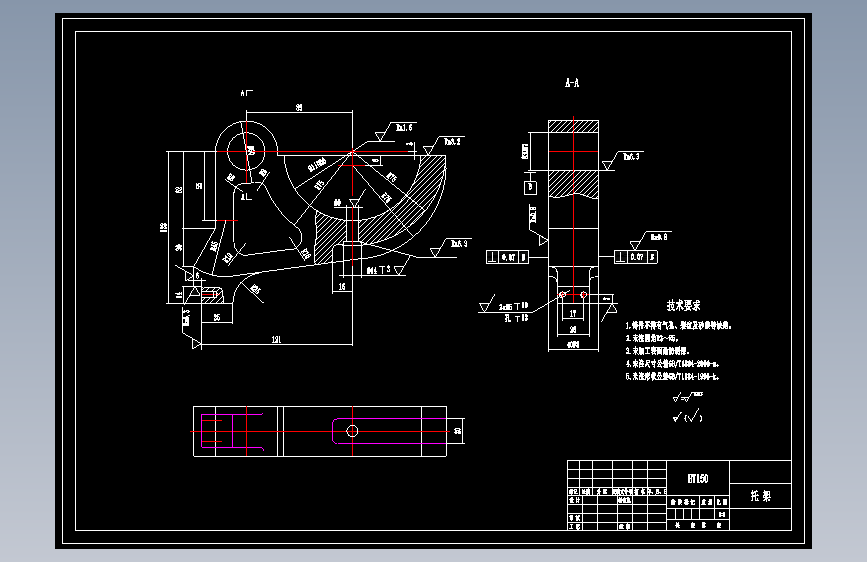Click the A-A section view label
Screen dimensions: 867x562
[x=572, y=83]
